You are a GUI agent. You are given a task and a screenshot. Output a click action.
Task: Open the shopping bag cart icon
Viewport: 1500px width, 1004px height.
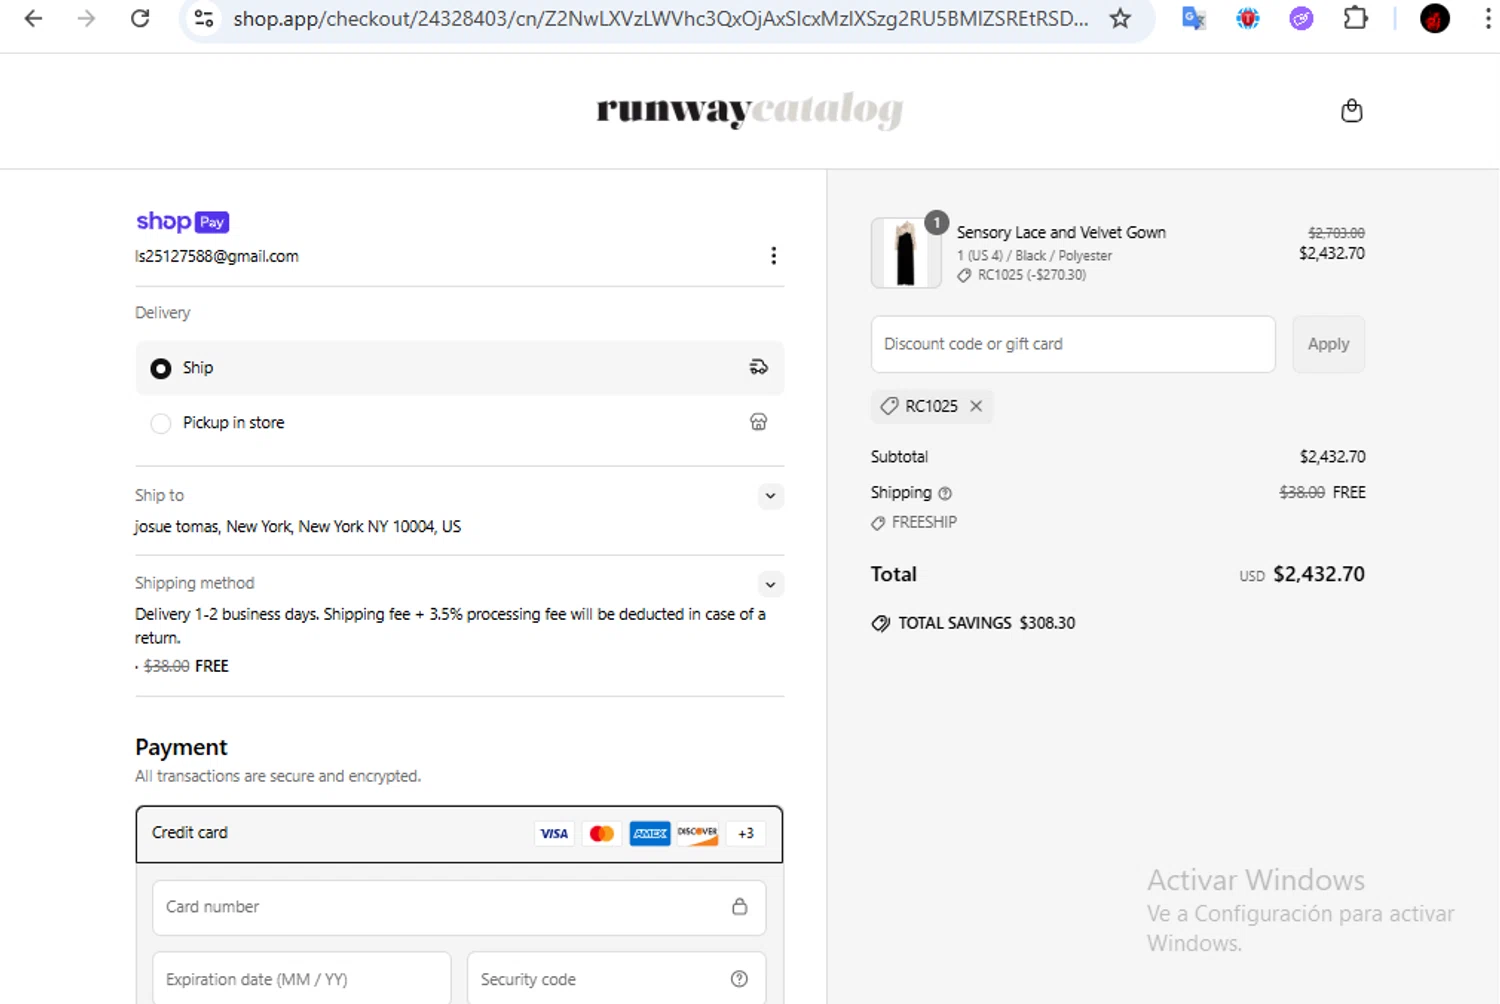pos(1351,110)
